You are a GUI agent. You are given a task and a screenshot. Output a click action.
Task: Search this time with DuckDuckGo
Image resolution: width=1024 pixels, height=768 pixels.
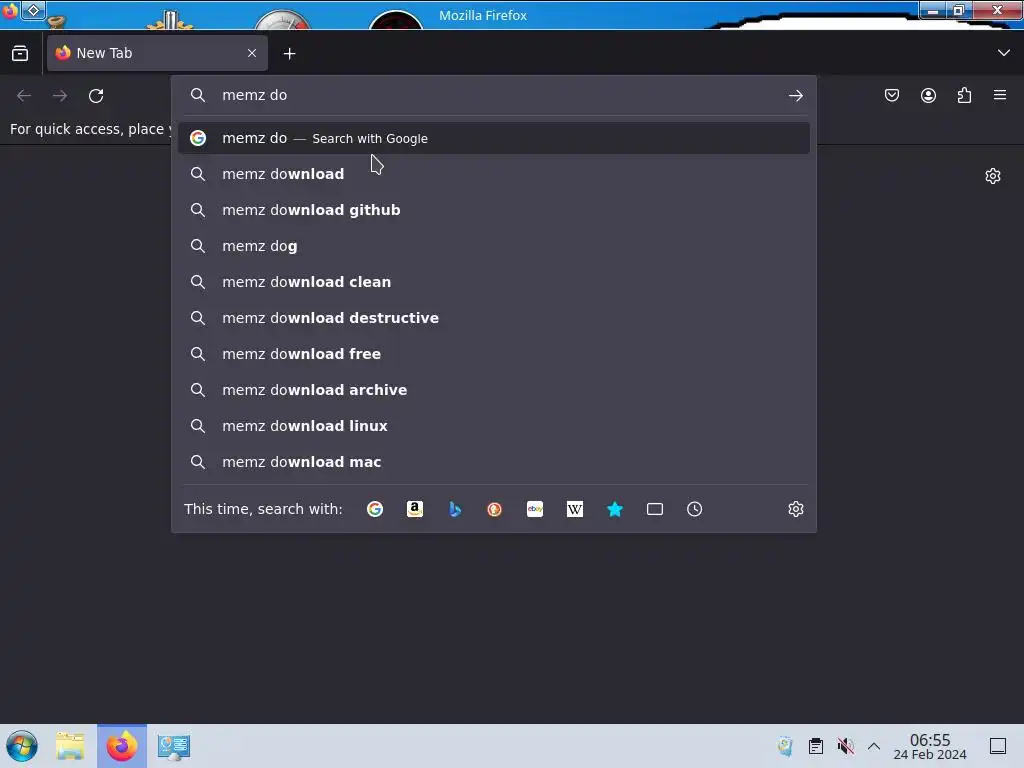(494, 509)
